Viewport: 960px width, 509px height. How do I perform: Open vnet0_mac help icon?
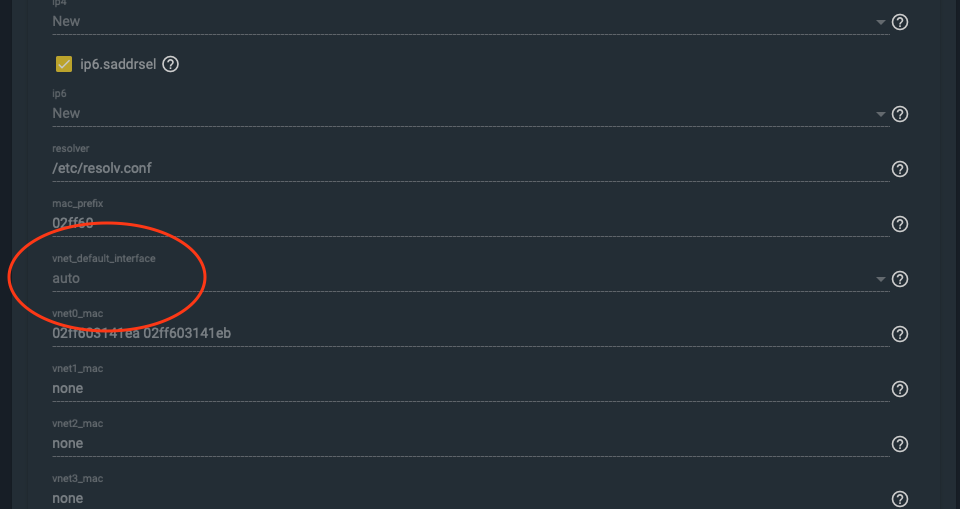899,334
